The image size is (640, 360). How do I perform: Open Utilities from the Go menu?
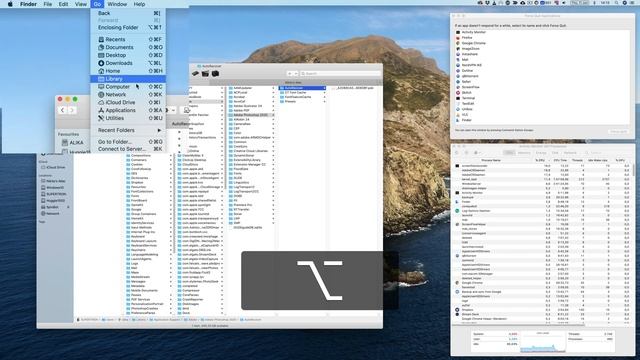click(x=128, y=118)
